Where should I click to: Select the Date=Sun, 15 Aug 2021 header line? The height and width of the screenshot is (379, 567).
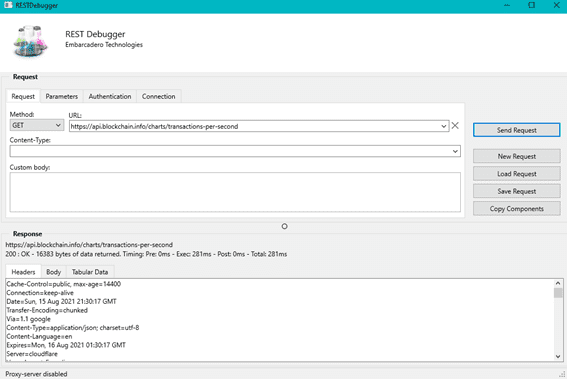tap(61, 301)
